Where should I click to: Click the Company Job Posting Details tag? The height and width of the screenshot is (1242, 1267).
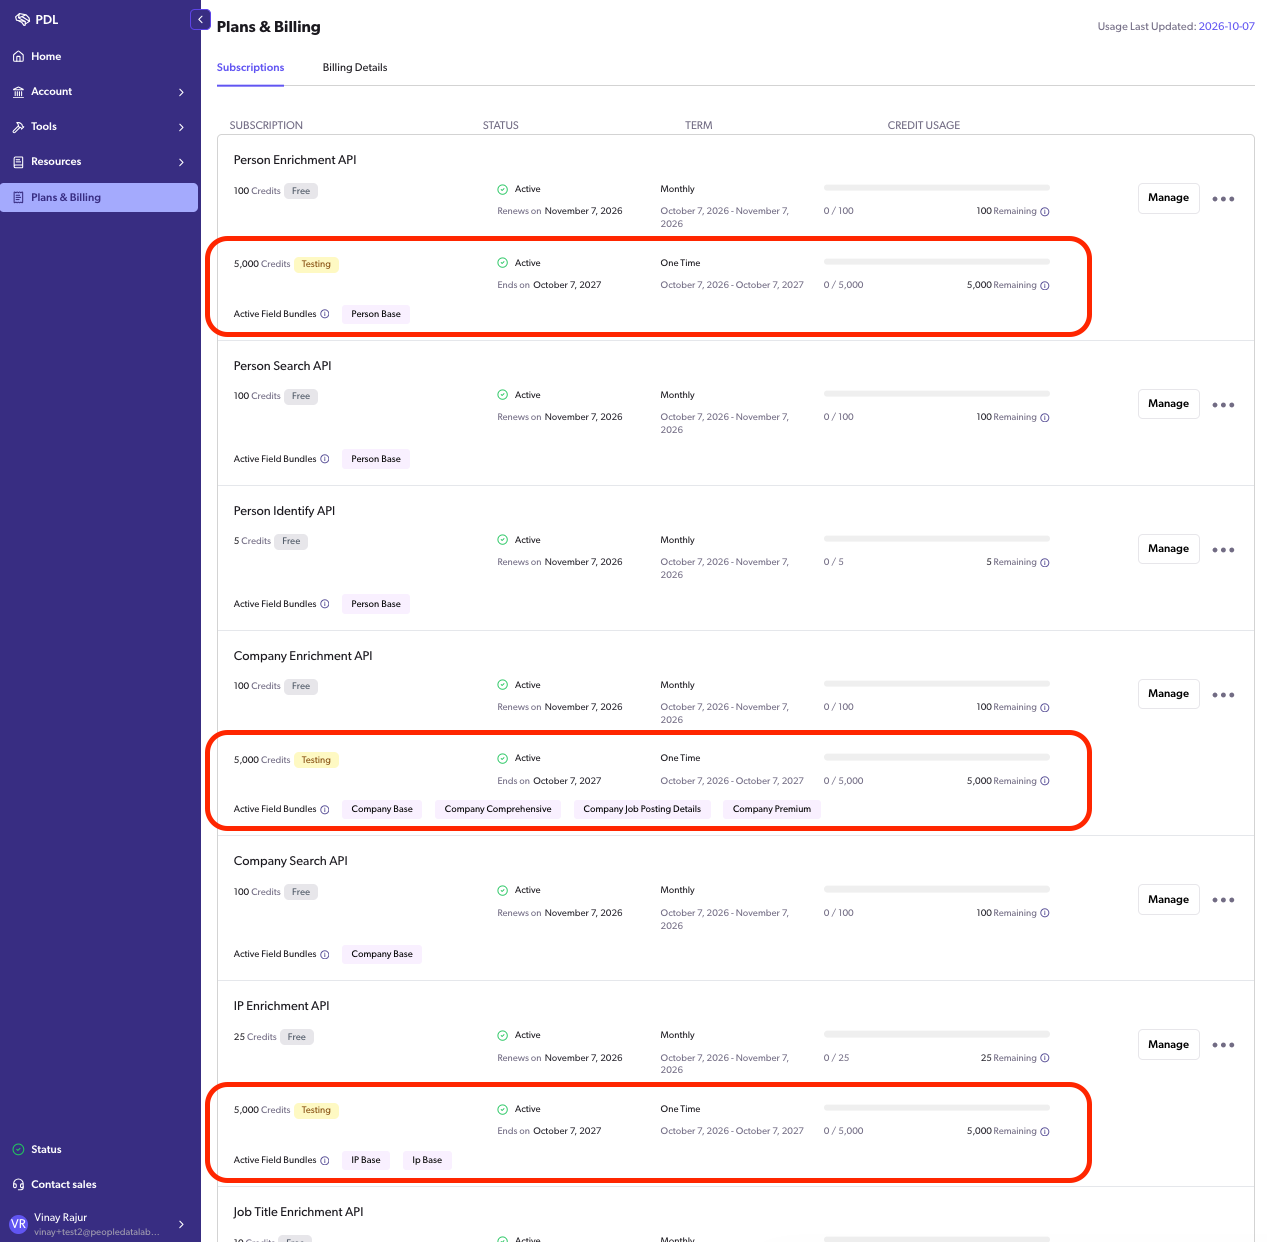642,809
